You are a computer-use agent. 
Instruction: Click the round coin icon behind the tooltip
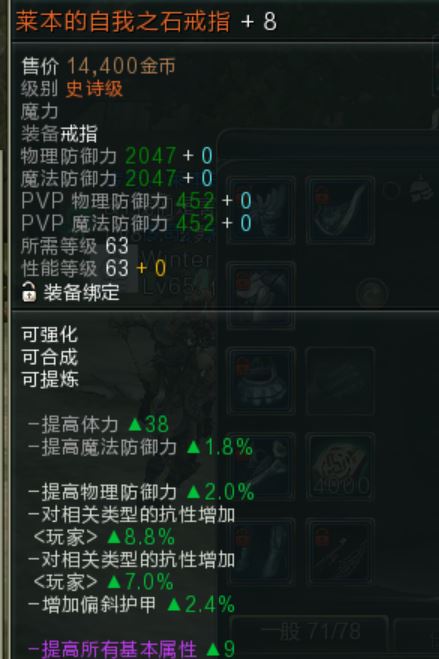[x=372, y=292]
